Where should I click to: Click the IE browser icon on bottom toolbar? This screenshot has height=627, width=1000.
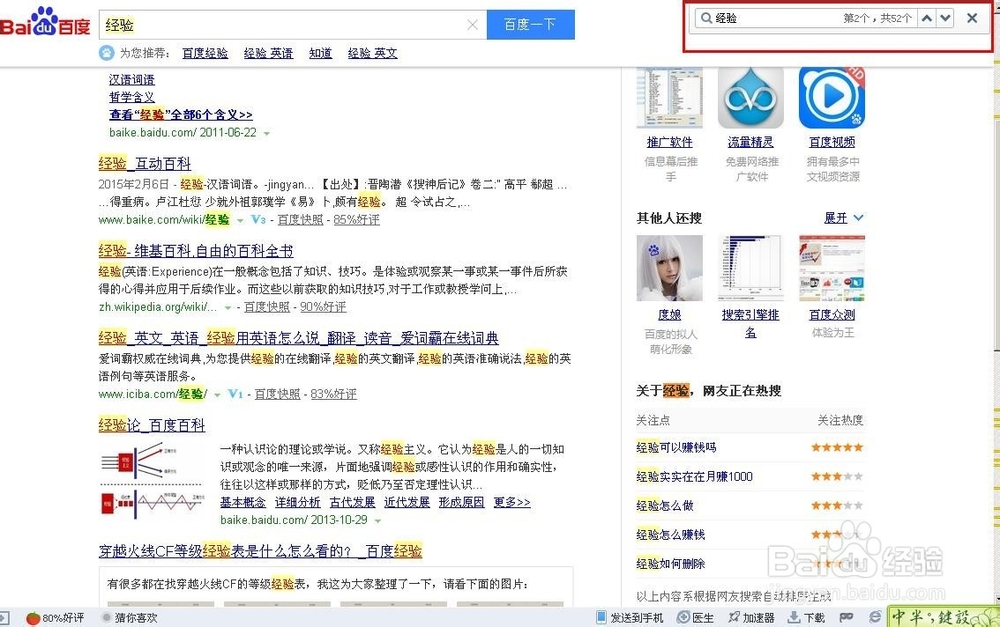(876, 618)
